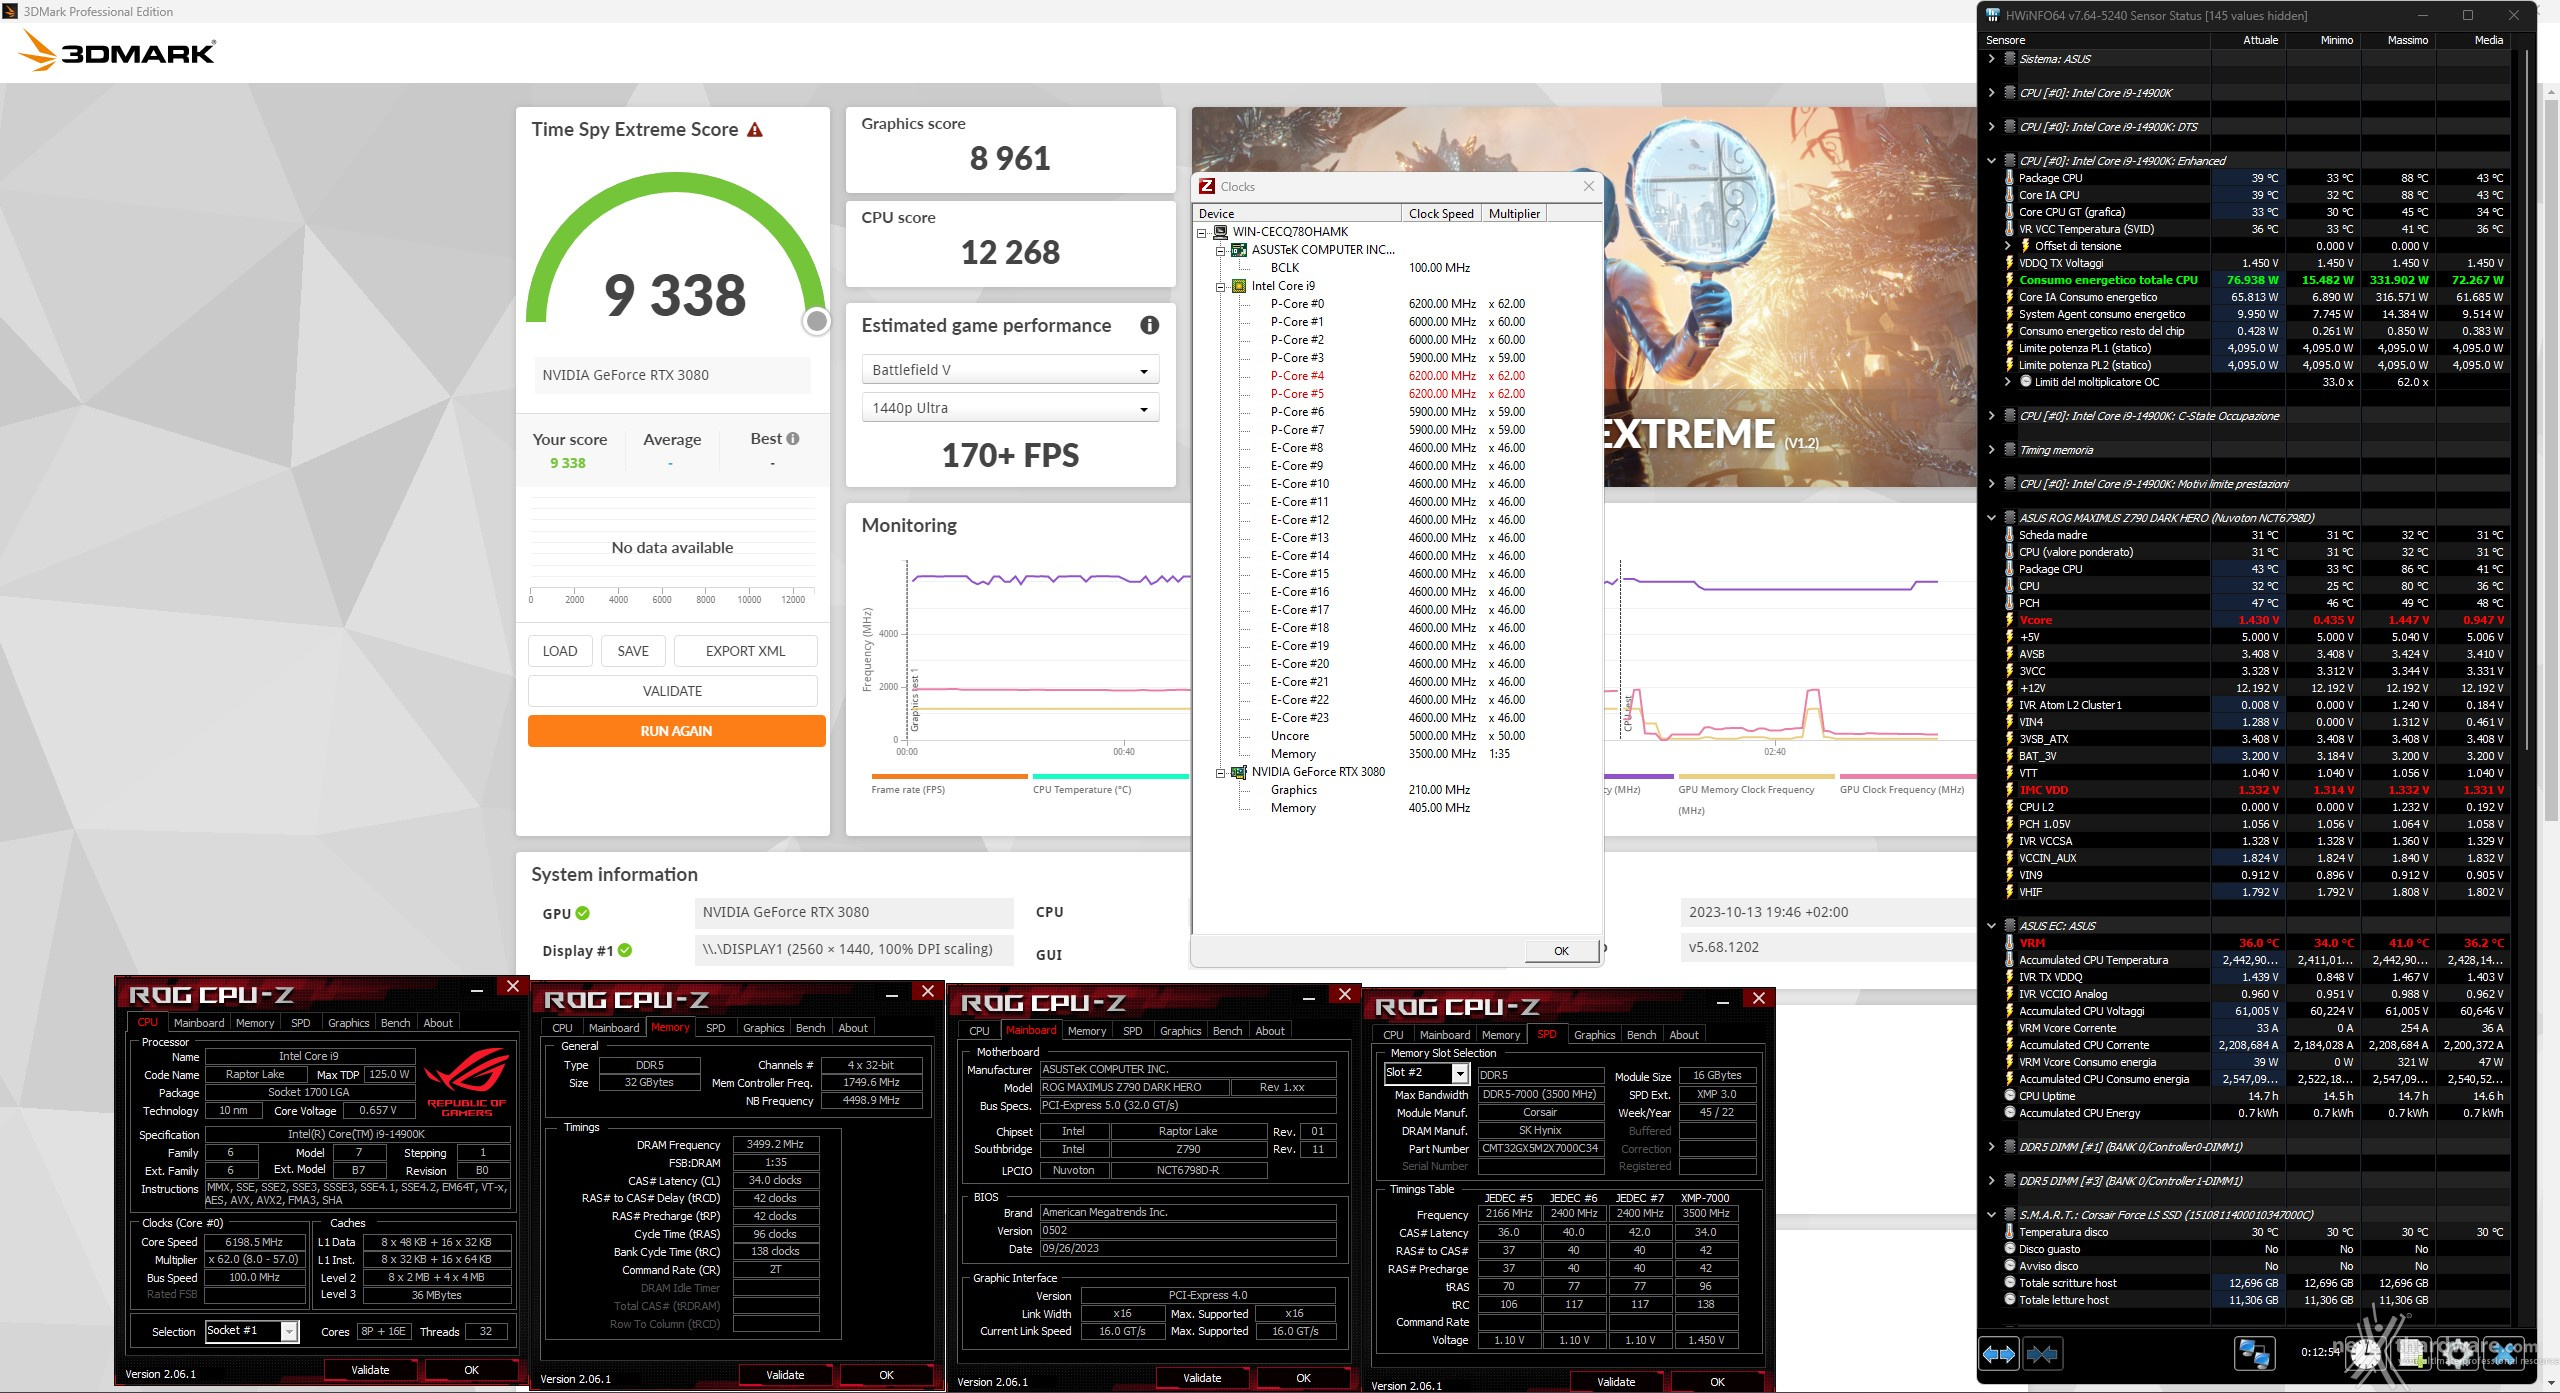Click the orange RUN AGAIN button
This screenshot has width=2560, height=1393.
point(676,731)
